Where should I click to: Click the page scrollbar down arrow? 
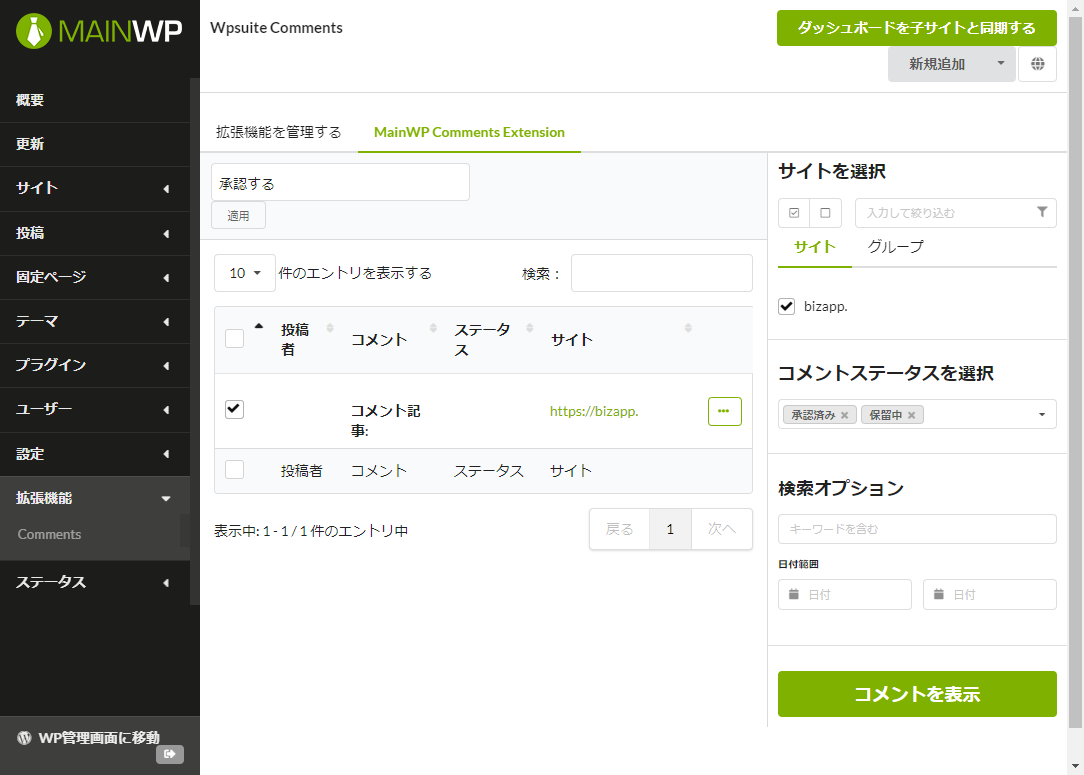(x=1076, y=767)
